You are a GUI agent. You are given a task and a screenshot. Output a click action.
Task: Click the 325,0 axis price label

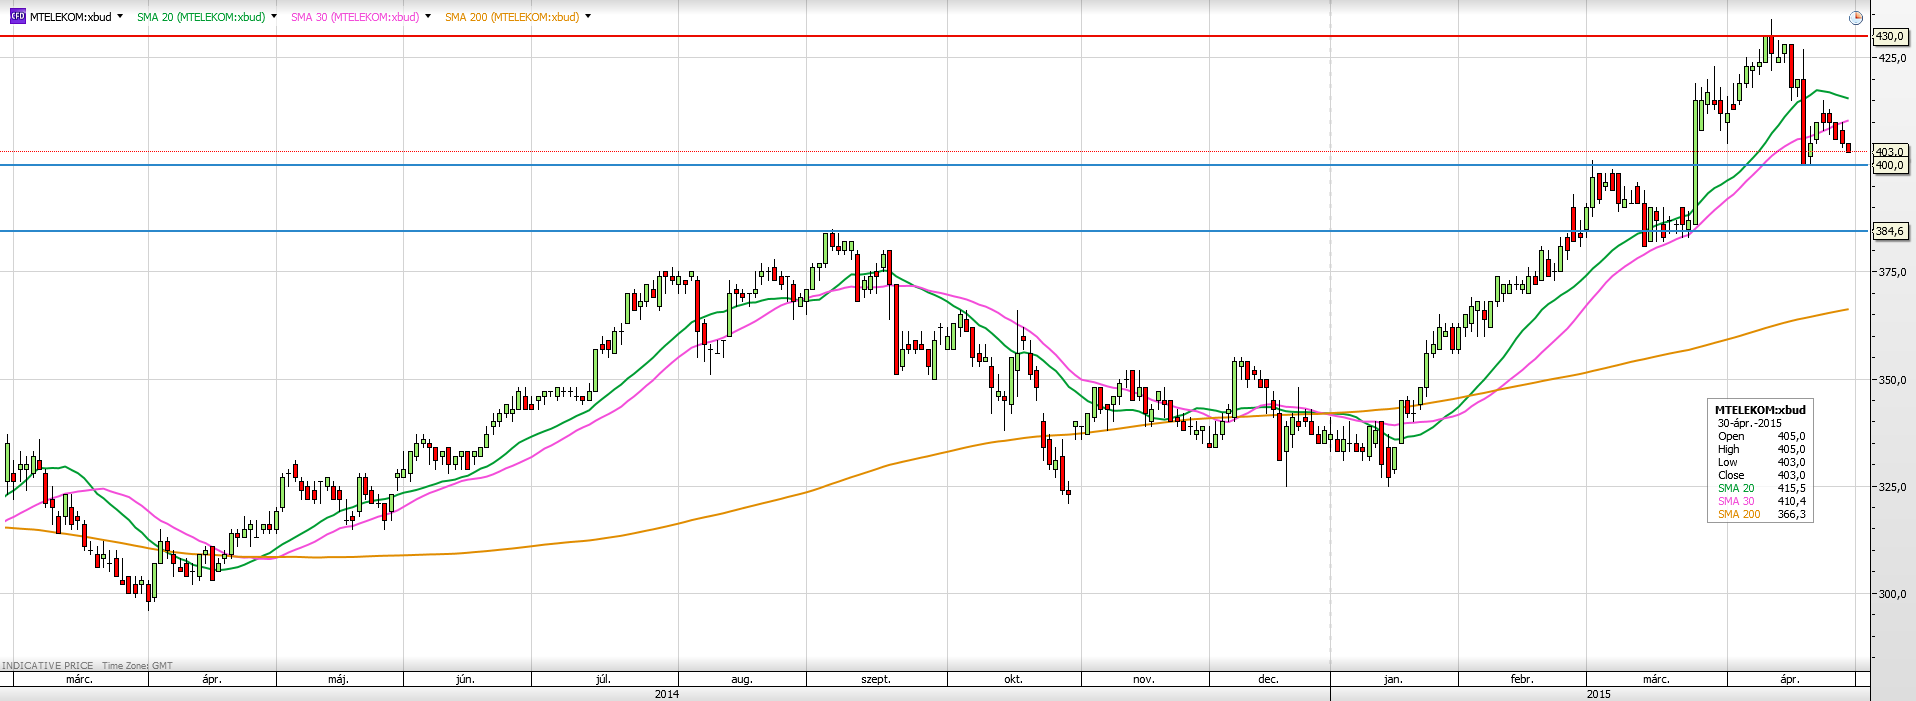coord(1892,487)
